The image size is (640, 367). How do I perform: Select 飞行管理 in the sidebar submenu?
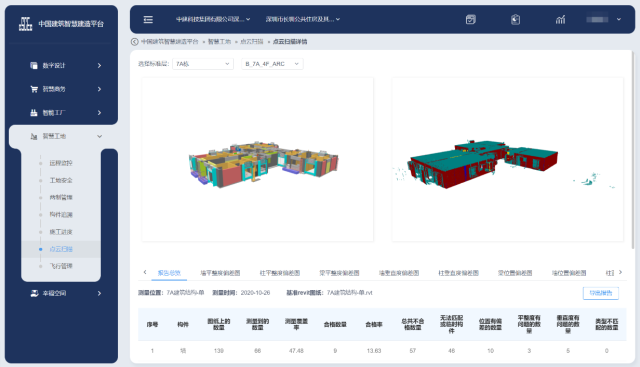(x=61, y=266)
